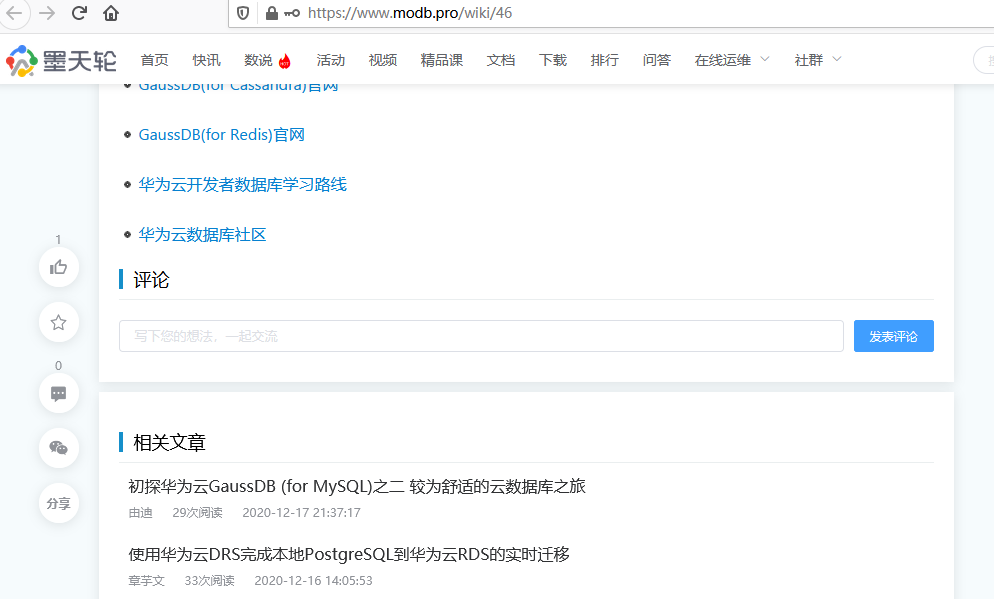Open article 初探华为云GaussDB (for MySQL)之二
Image resolution: width=994 pixels, height=599 pixels.
pyautogui.click(x=357, y=487)
